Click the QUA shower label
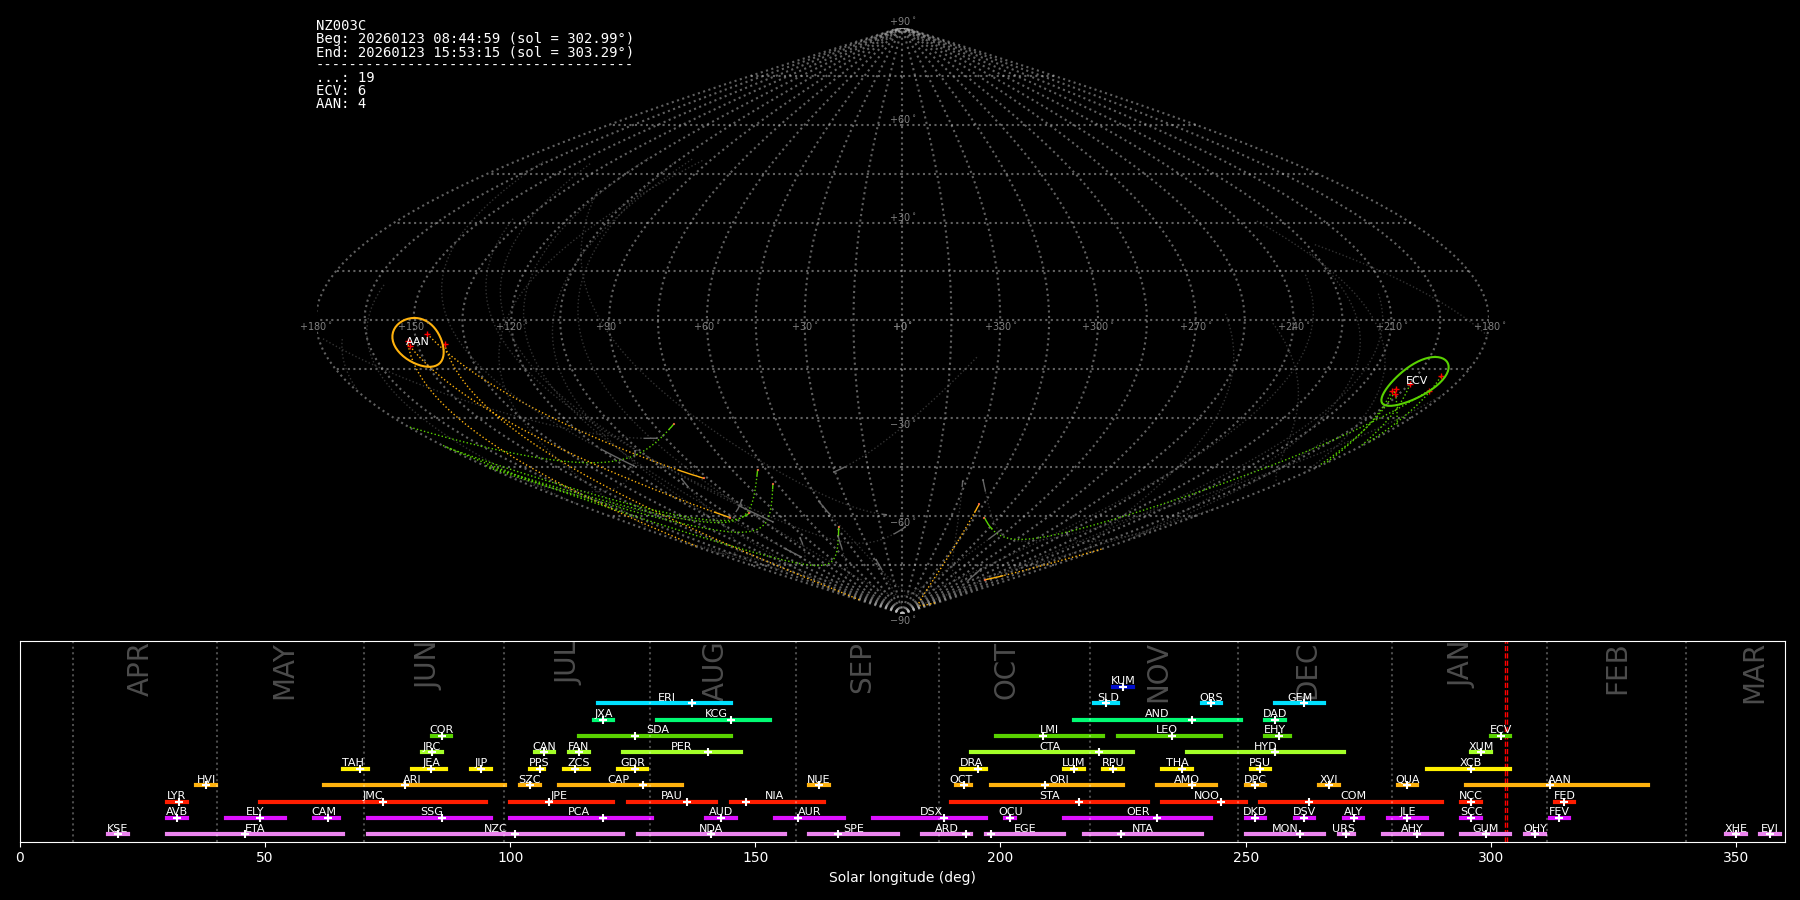 [1408, 780]
